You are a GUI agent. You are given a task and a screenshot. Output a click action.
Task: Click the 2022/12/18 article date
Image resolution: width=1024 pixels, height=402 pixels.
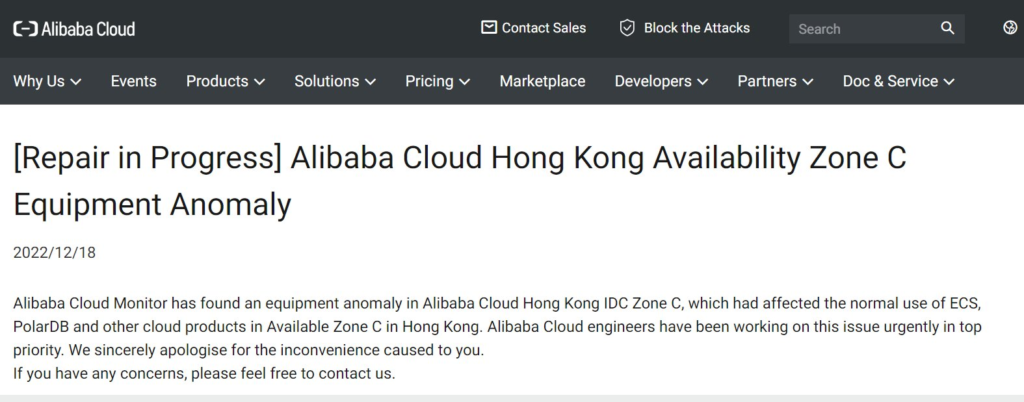[54, 253]
